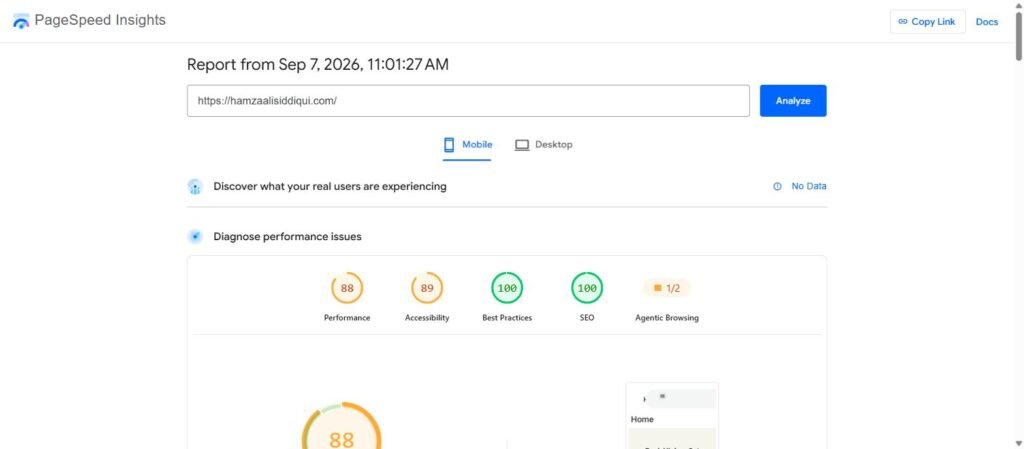
Task: Click the SEO label
Action: 587,318
